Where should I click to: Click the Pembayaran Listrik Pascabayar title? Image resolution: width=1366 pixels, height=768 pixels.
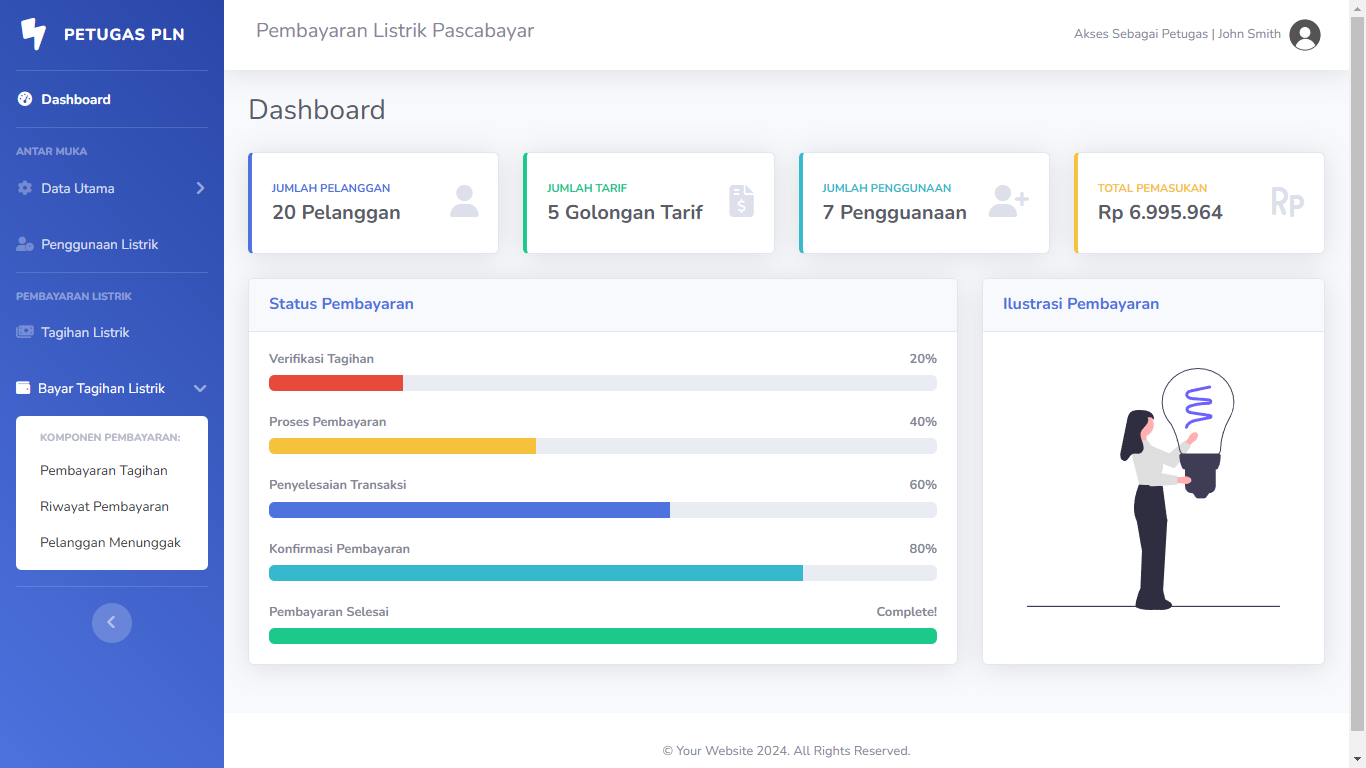[395, 31]
